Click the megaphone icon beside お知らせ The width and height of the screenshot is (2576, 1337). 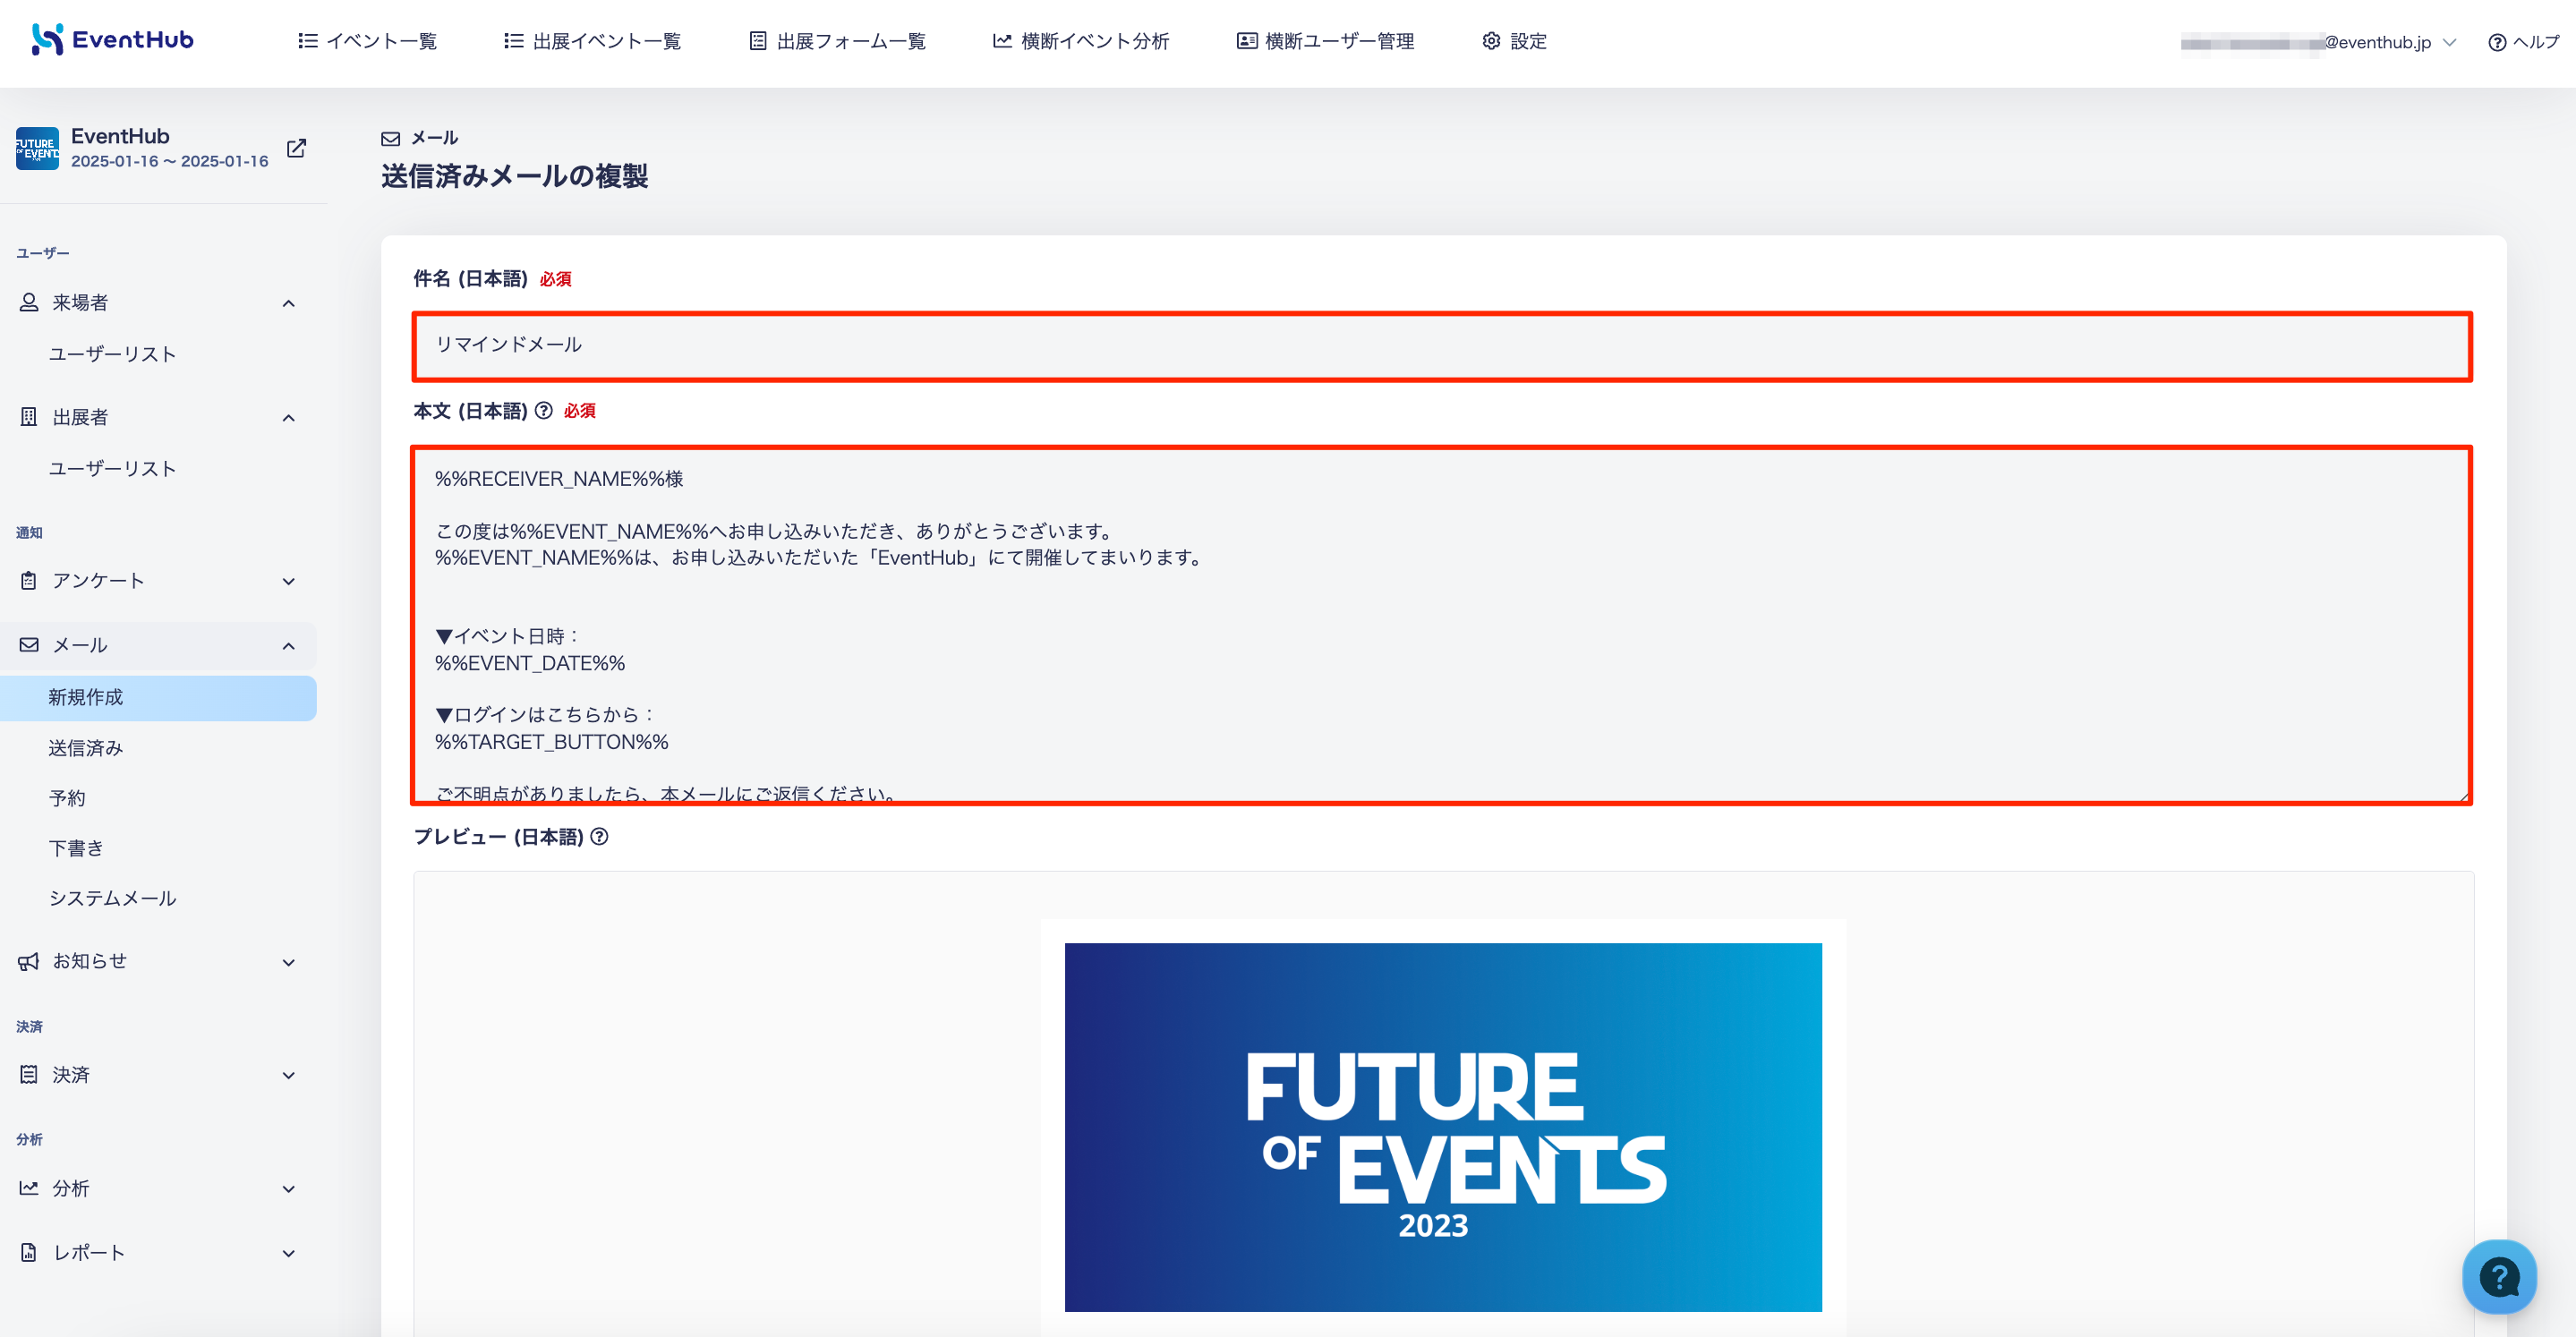click(29, 961)
